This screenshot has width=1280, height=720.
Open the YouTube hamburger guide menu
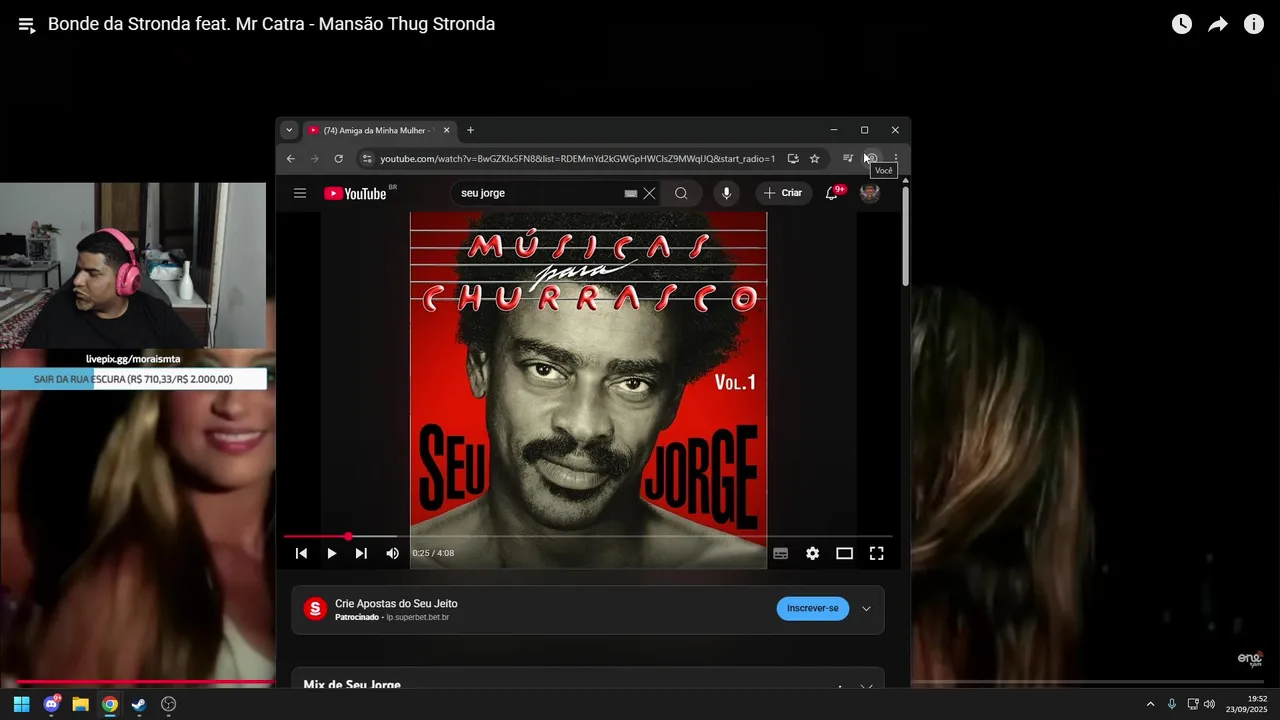click(x=300, y=193)
